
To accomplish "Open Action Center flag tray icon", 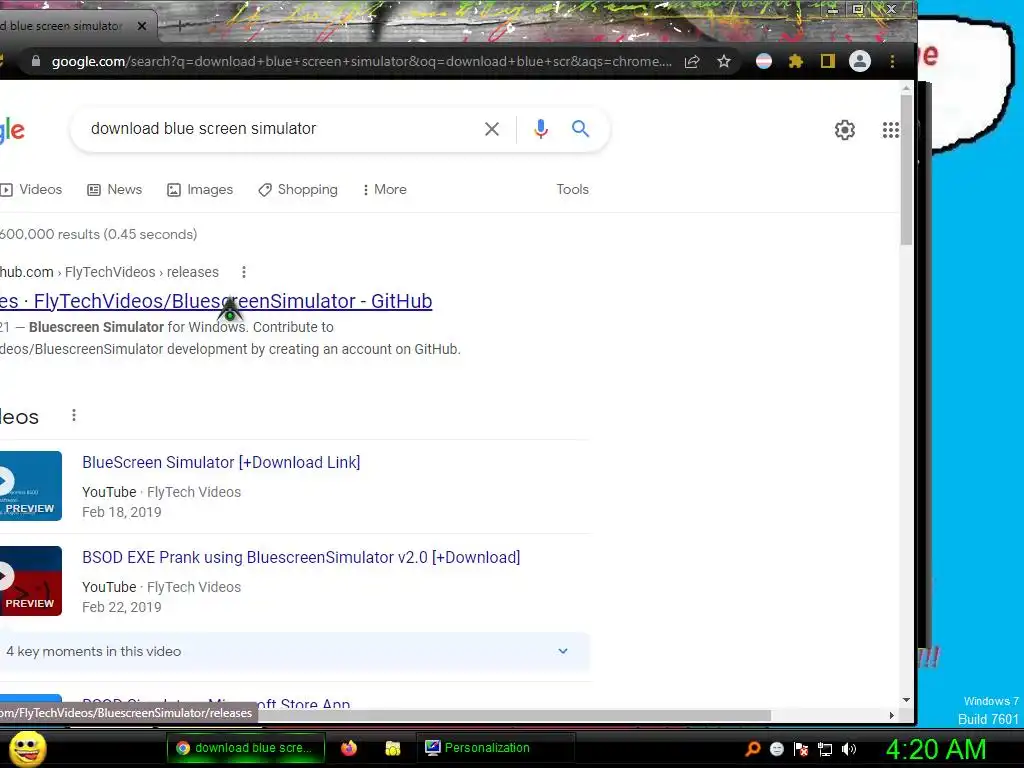I will 801,749.
